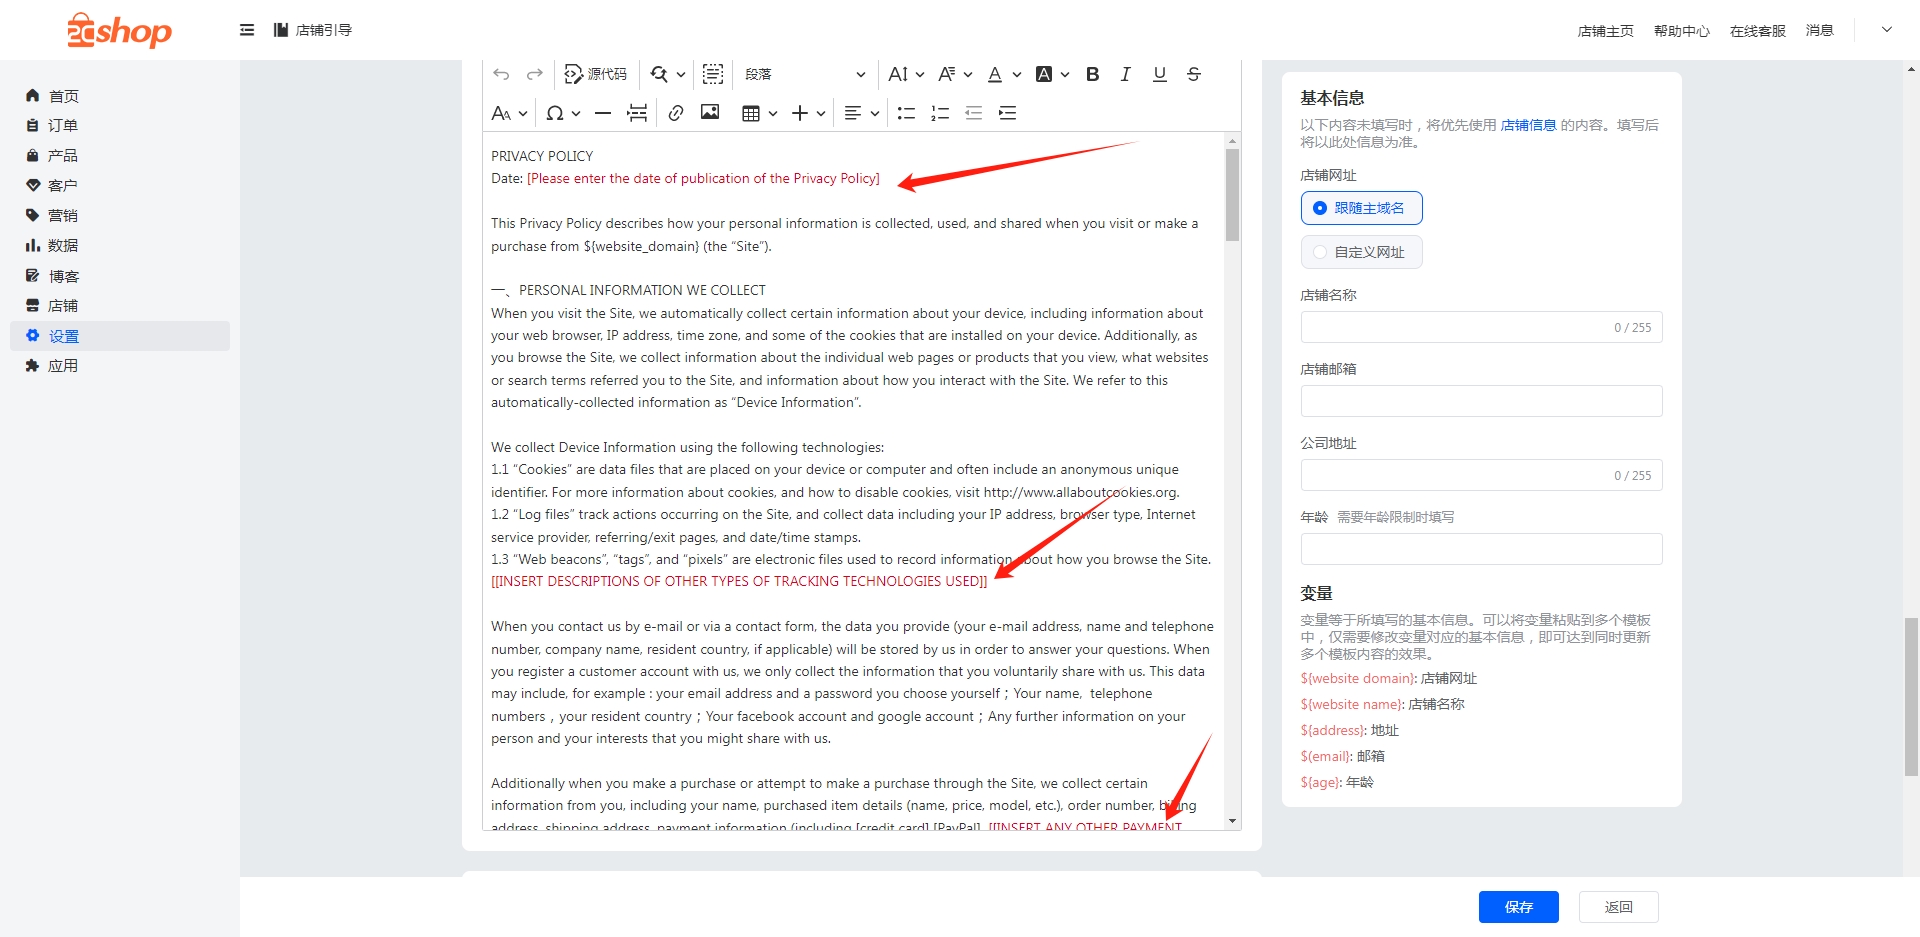Expand account dropdown chevron in header
This screenshot has height=937, width=1920.
pyautogui.click(x=1887, y=30)
